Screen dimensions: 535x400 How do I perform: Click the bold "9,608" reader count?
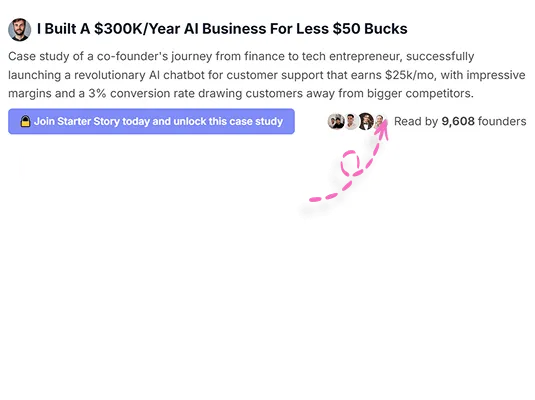tap(458, 121)
